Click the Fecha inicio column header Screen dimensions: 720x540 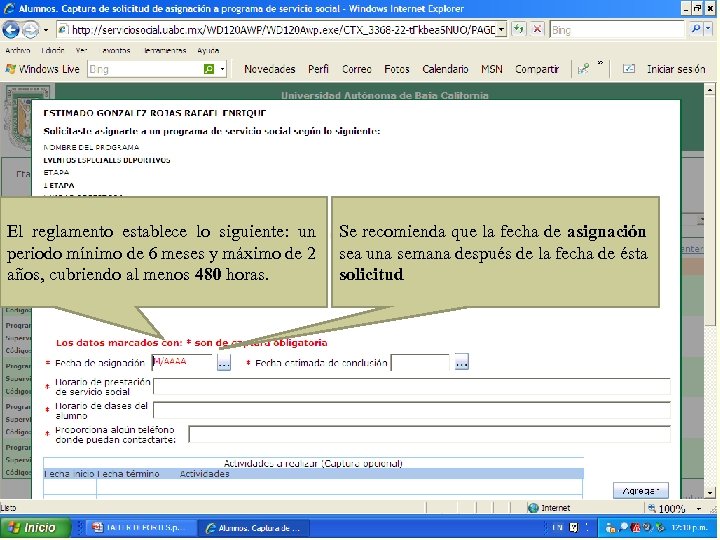click(69, 474)
